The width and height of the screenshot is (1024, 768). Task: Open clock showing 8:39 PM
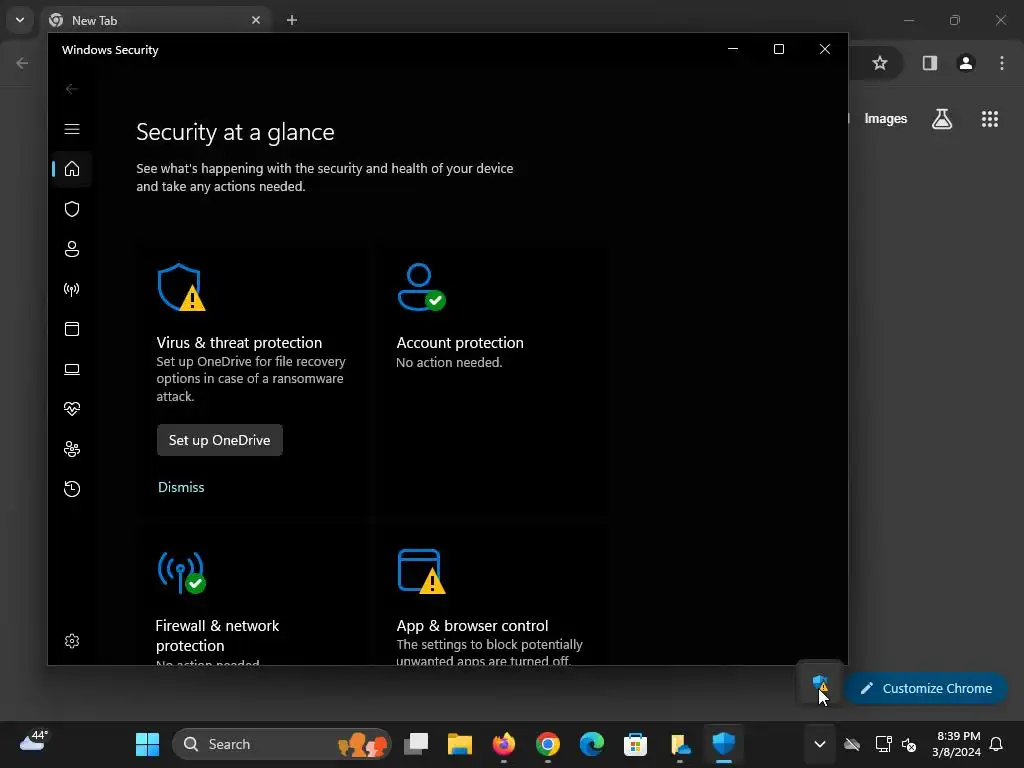(x=957, y=744)
